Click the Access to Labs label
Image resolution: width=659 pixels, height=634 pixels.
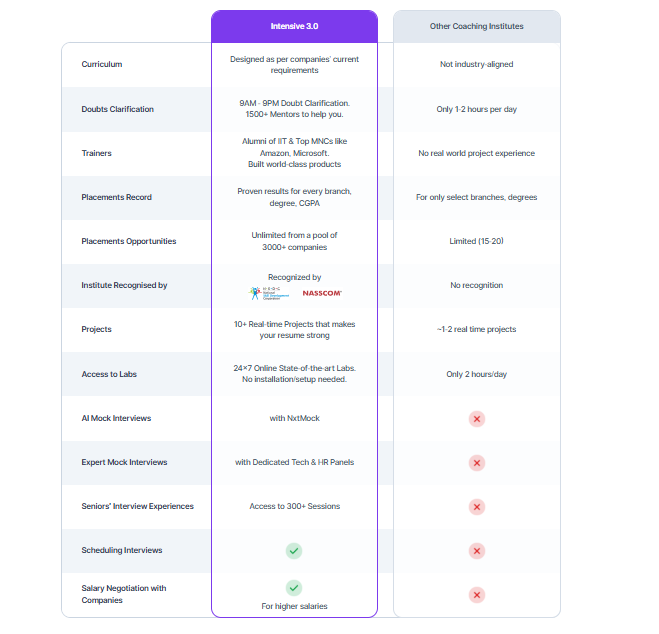[x=109, y=374]
